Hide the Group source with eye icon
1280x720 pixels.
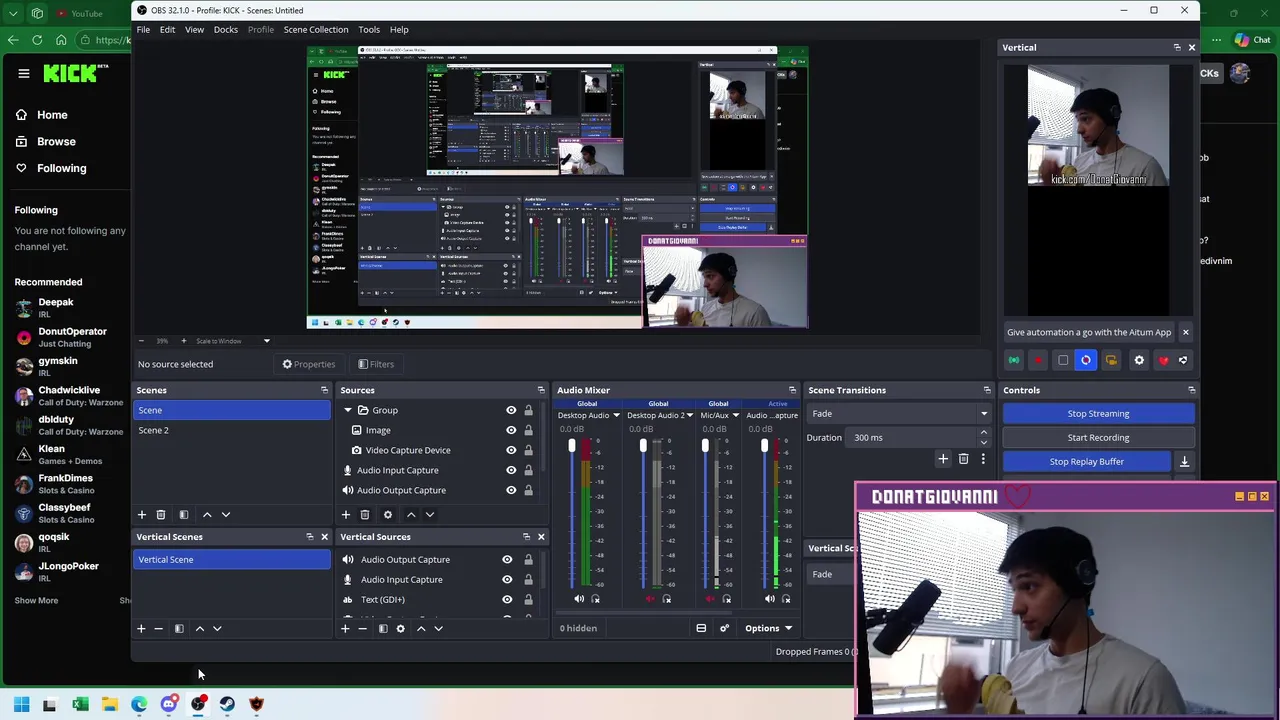[x=511, y=410]
